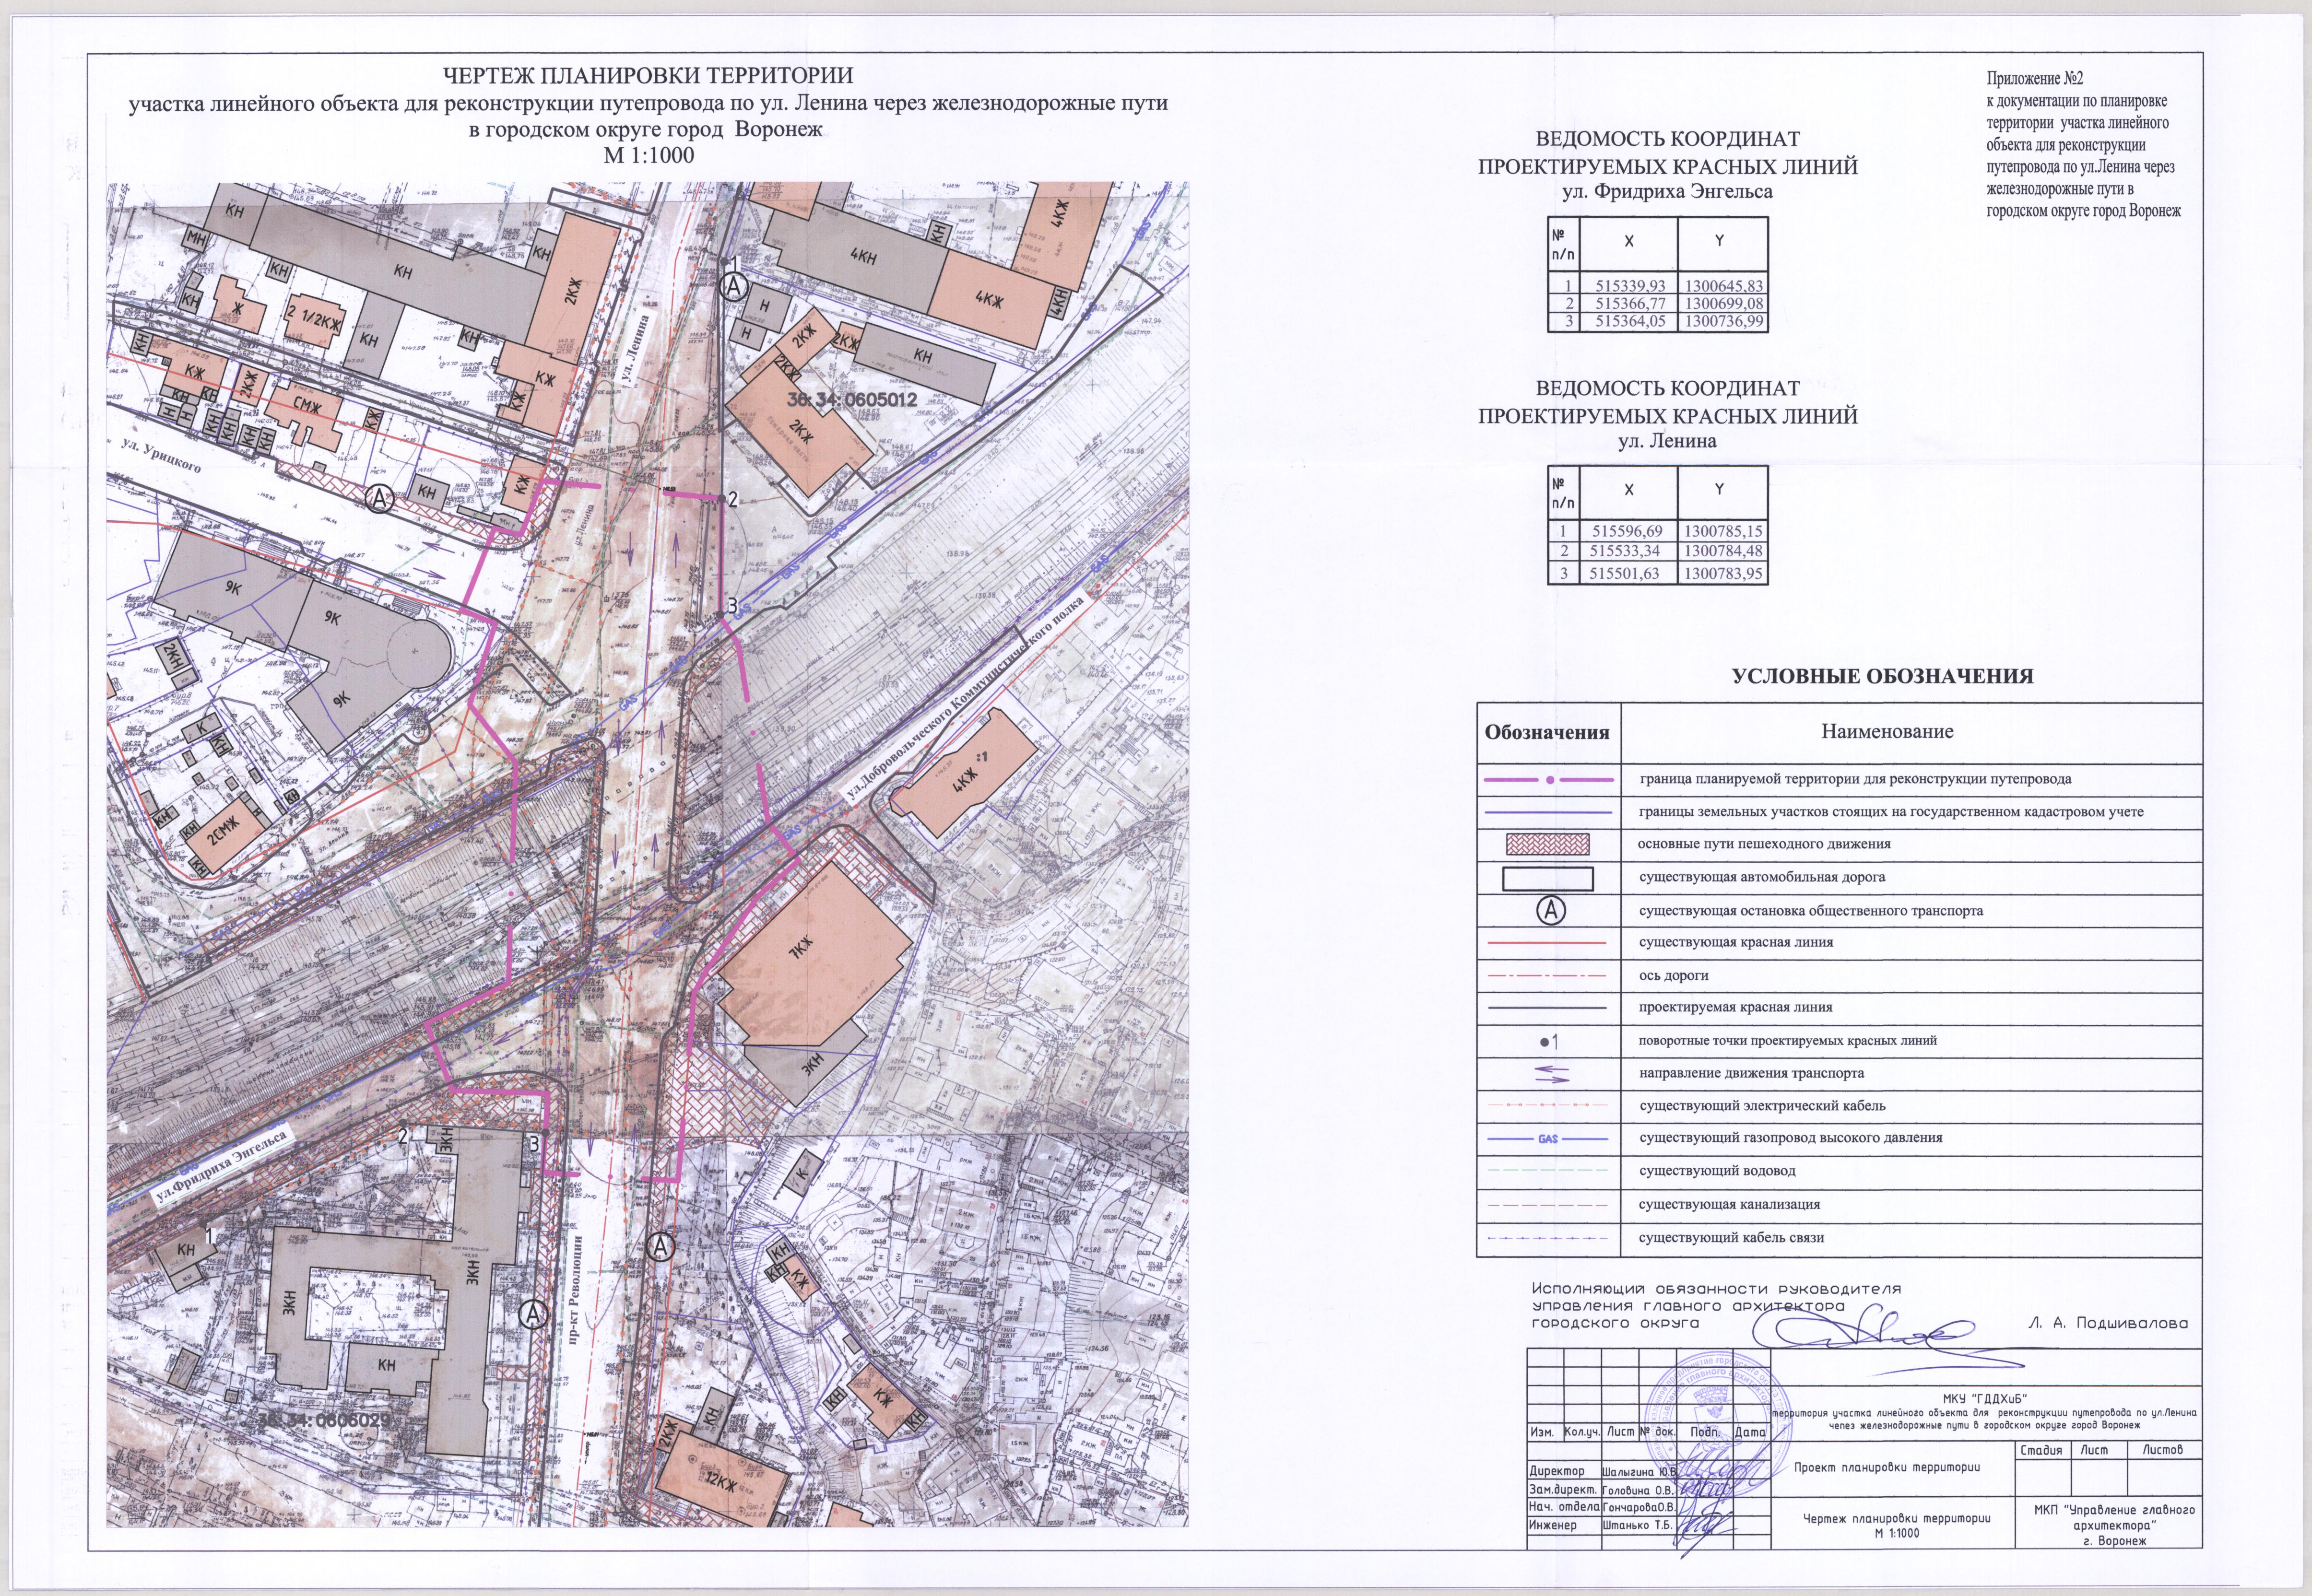This screenshot has width=2312, height=1596.
Task: Click building 7КЖ on the map
Action: pyautogui.click(x=802, y=948)
